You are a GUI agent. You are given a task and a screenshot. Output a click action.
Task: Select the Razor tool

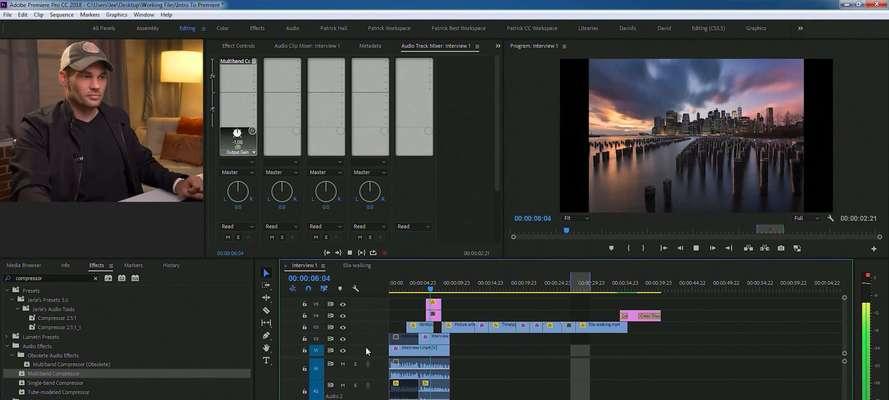[x=266, y=310]
